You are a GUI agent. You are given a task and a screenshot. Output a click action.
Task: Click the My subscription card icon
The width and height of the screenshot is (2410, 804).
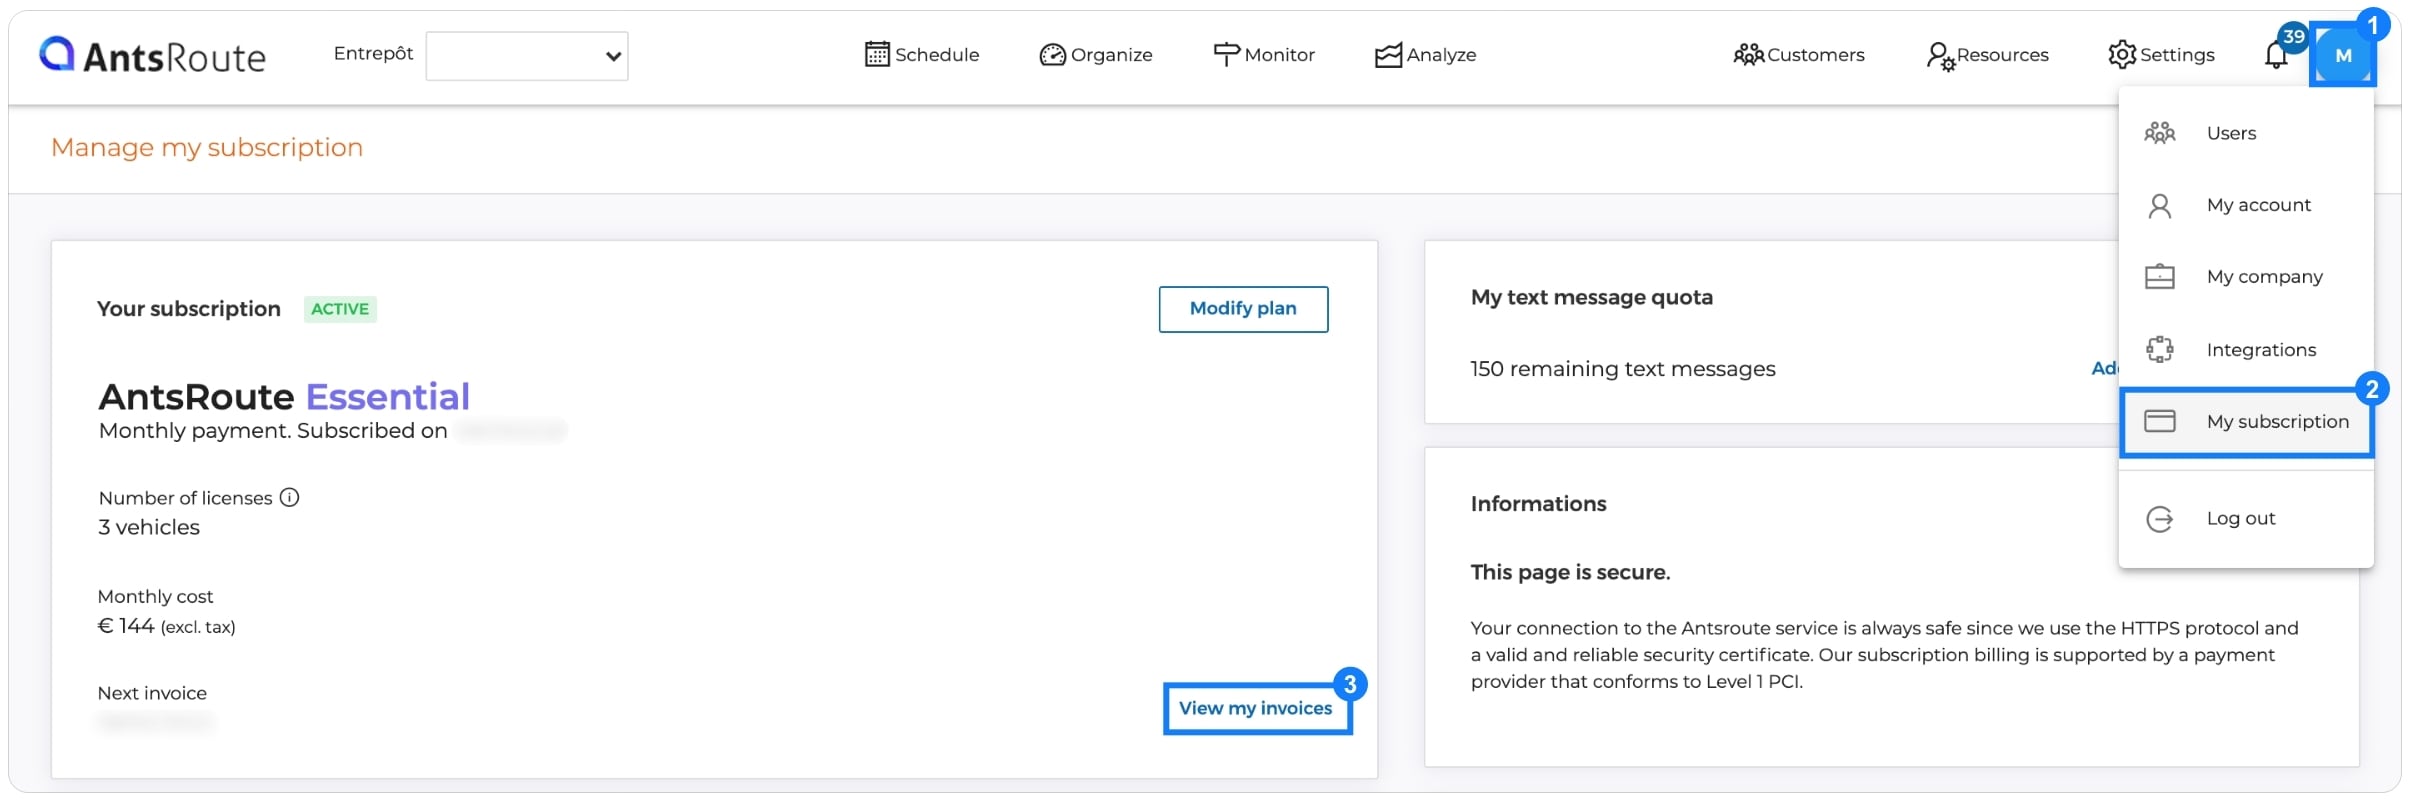[x=2159, y=421]
